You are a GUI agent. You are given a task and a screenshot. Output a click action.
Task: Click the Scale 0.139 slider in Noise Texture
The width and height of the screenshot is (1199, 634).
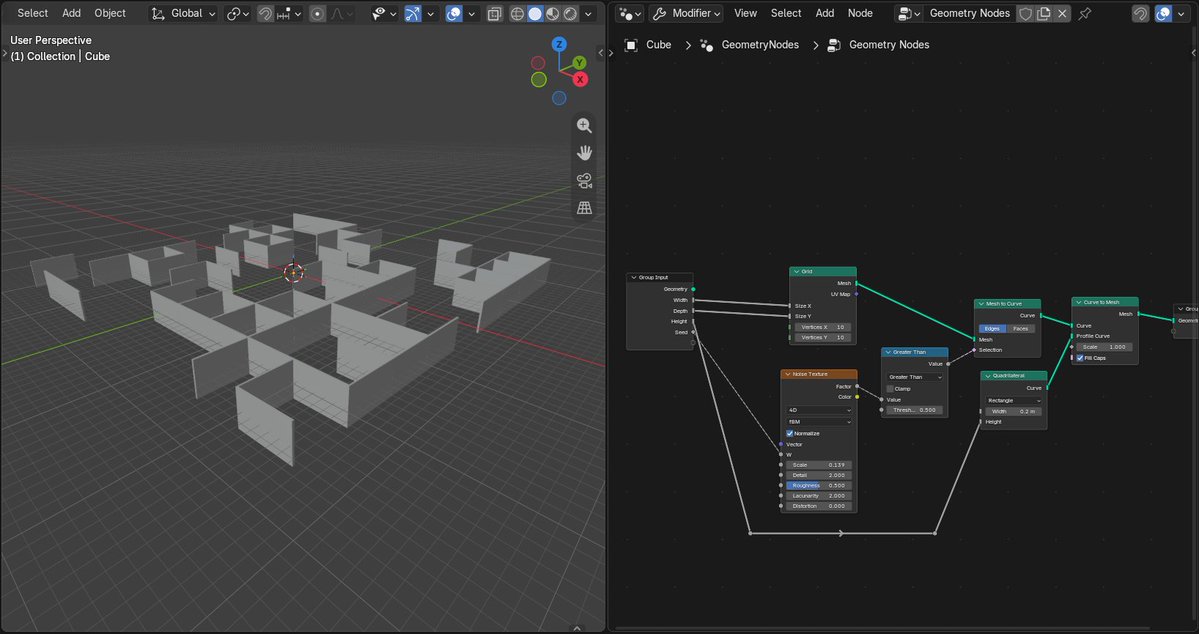(x=819, y=465)
